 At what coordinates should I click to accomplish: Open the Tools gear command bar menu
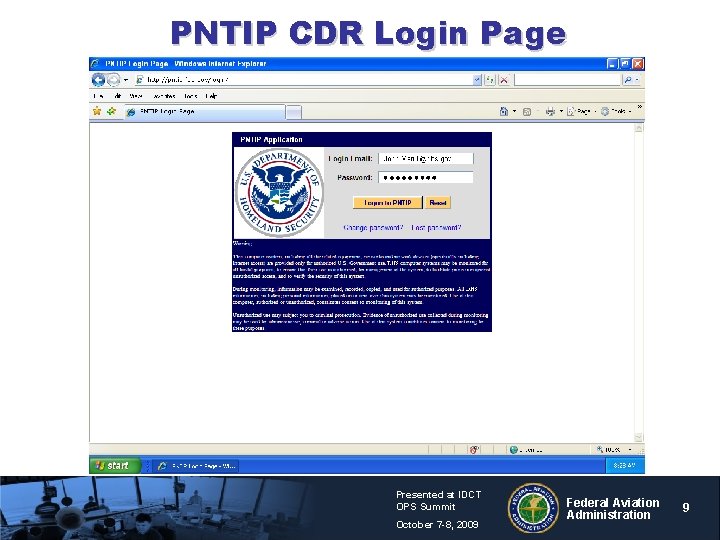616,111
